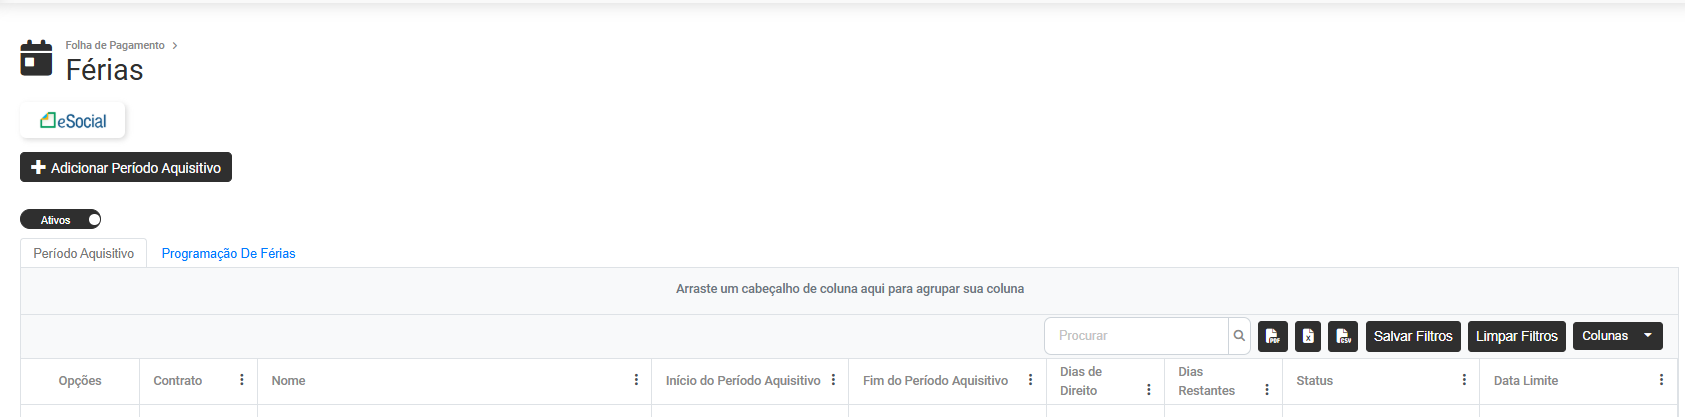Toggle the Ativos switch
1685x417 pixels.
(61, 220)
